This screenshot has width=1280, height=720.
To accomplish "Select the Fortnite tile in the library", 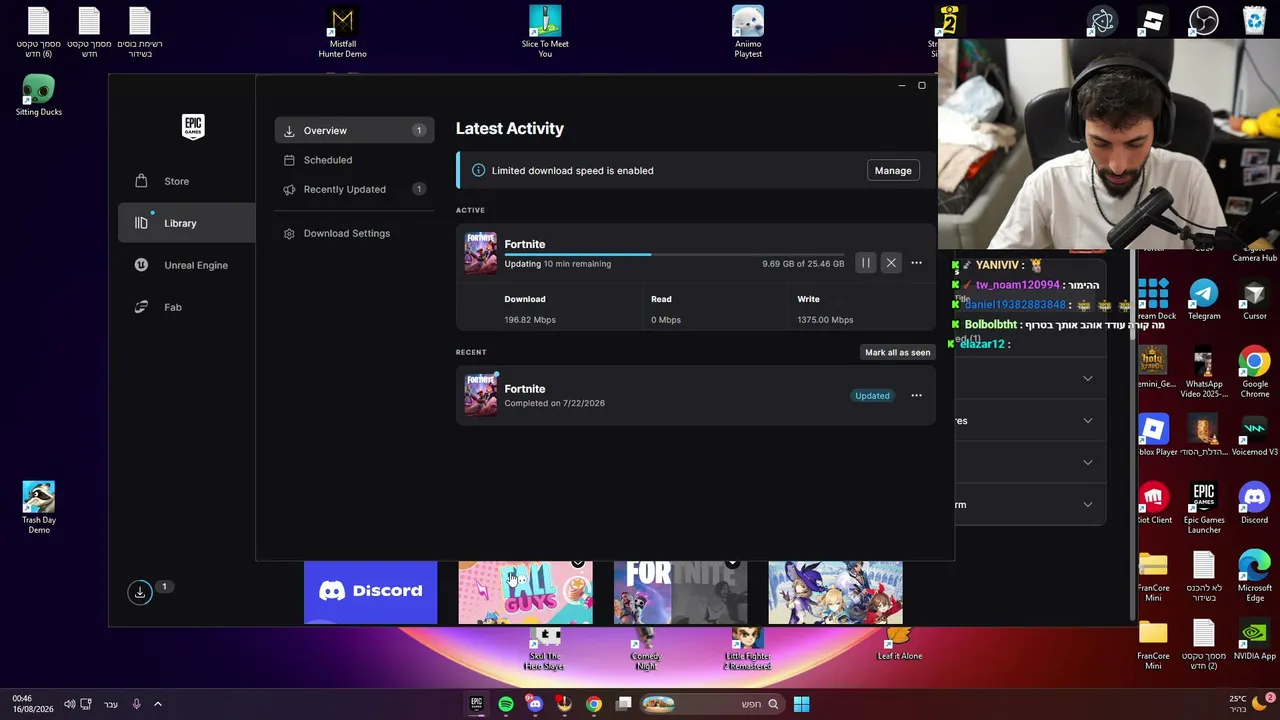I will [x=680, y=592].
